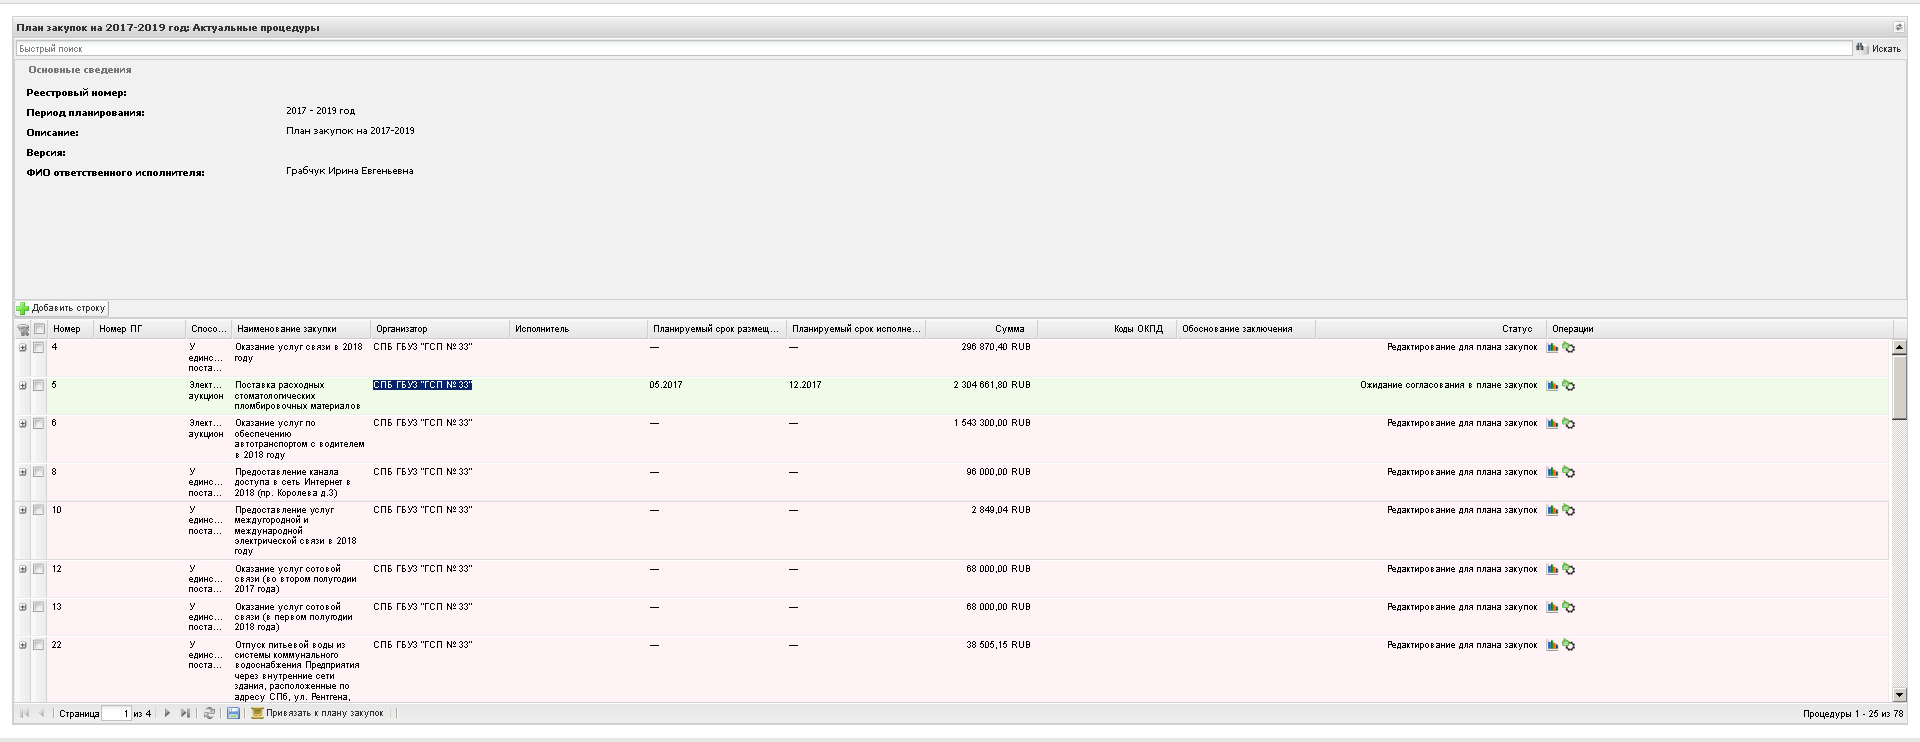Open chart icon for procurement row 10
Viewport: 1920px width, 742px height.
(x=1552, y=511)
